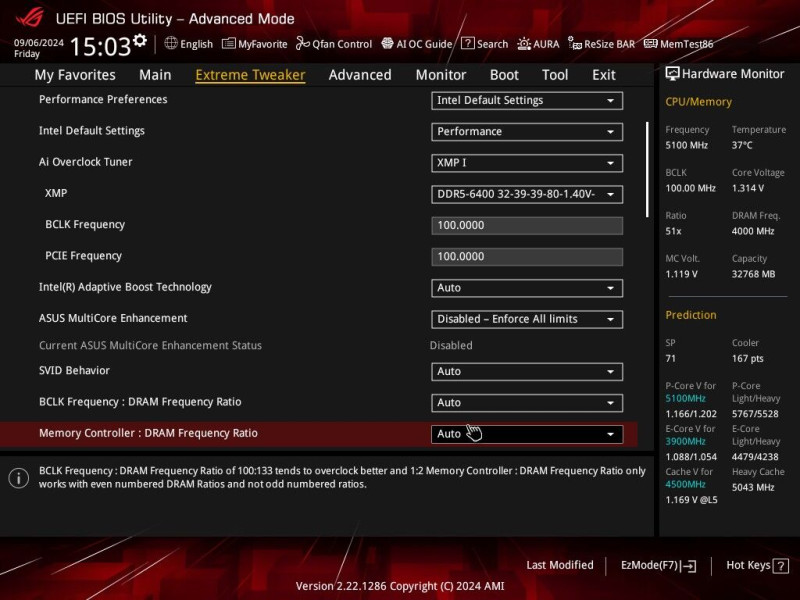800x600 pixels.
Task: Click the info icon in the help area
Action: point(18,478)
